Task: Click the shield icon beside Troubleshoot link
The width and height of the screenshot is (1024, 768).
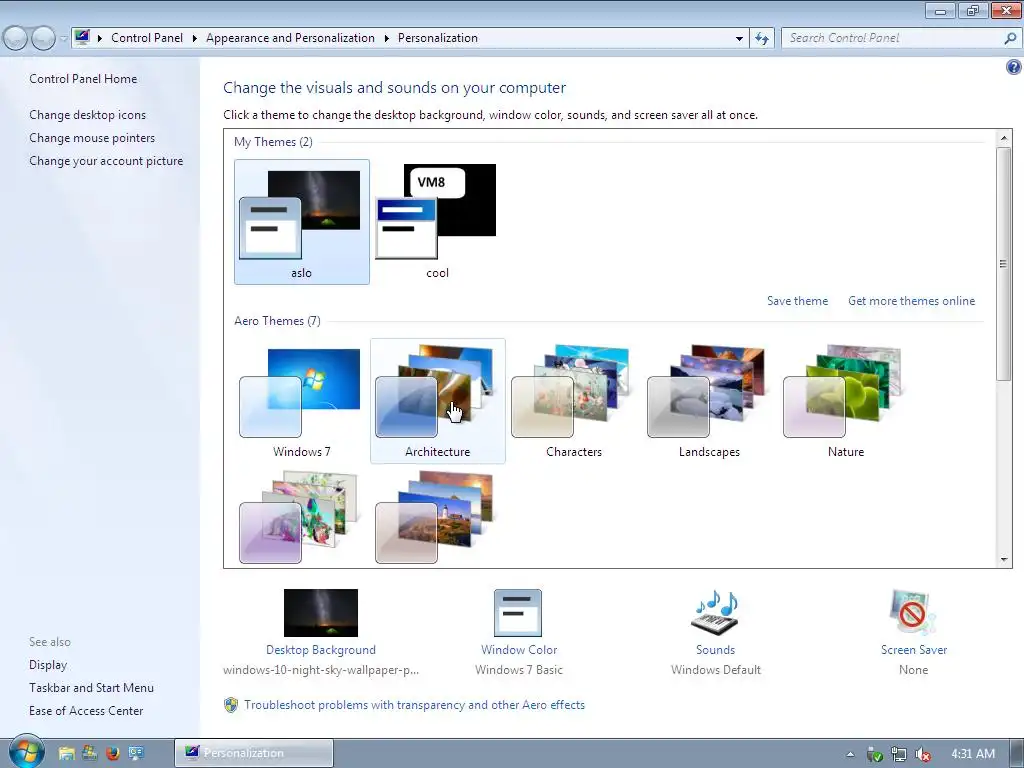Action: click(x=231, y=705)
